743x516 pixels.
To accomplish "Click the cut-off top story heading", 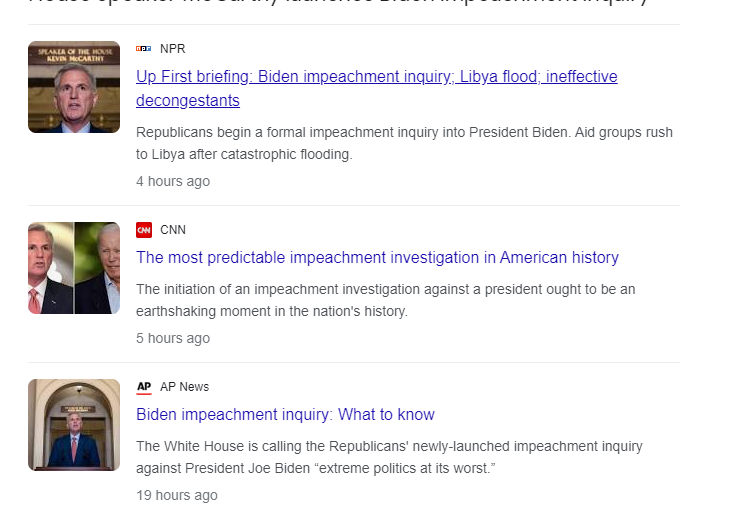I will 340,4.
